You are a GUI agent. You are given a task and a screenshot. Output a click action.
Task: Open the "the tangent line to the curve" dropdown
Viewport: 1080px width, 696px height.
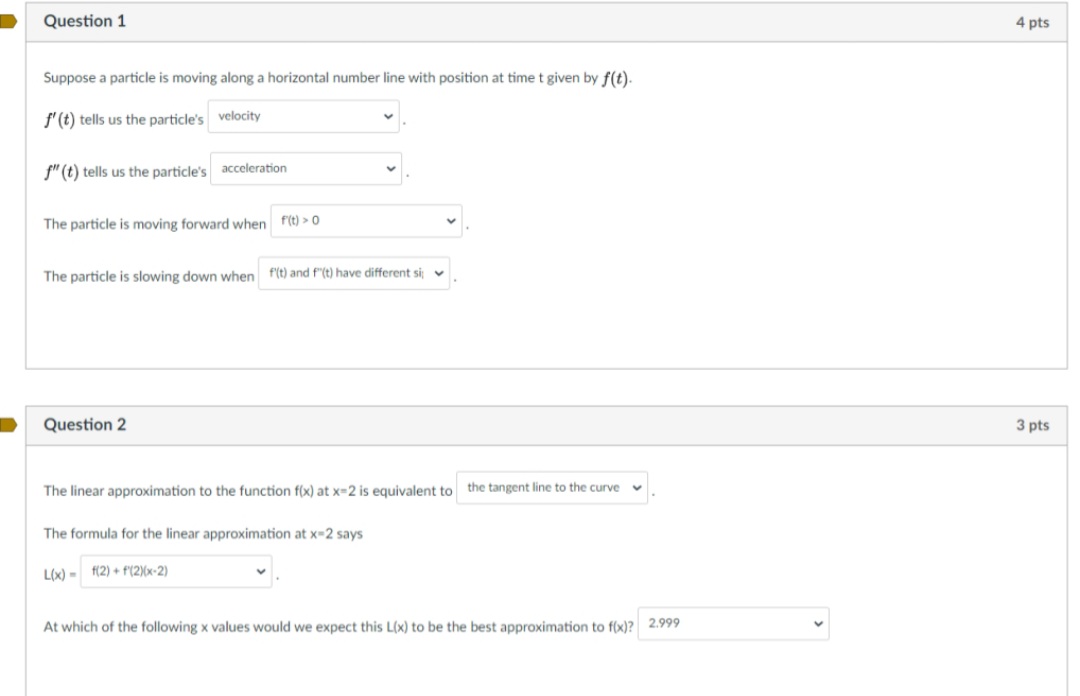[x=550, y=487]
